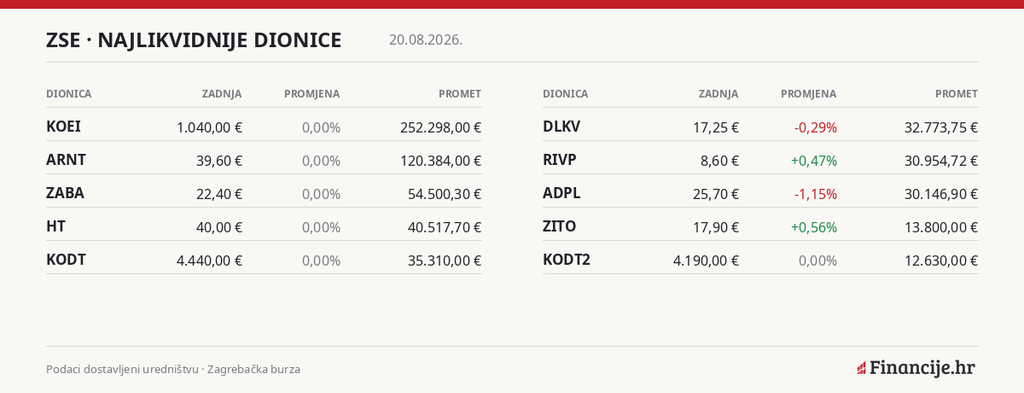Open the ZITO stock ticker

tap(560, 226)
